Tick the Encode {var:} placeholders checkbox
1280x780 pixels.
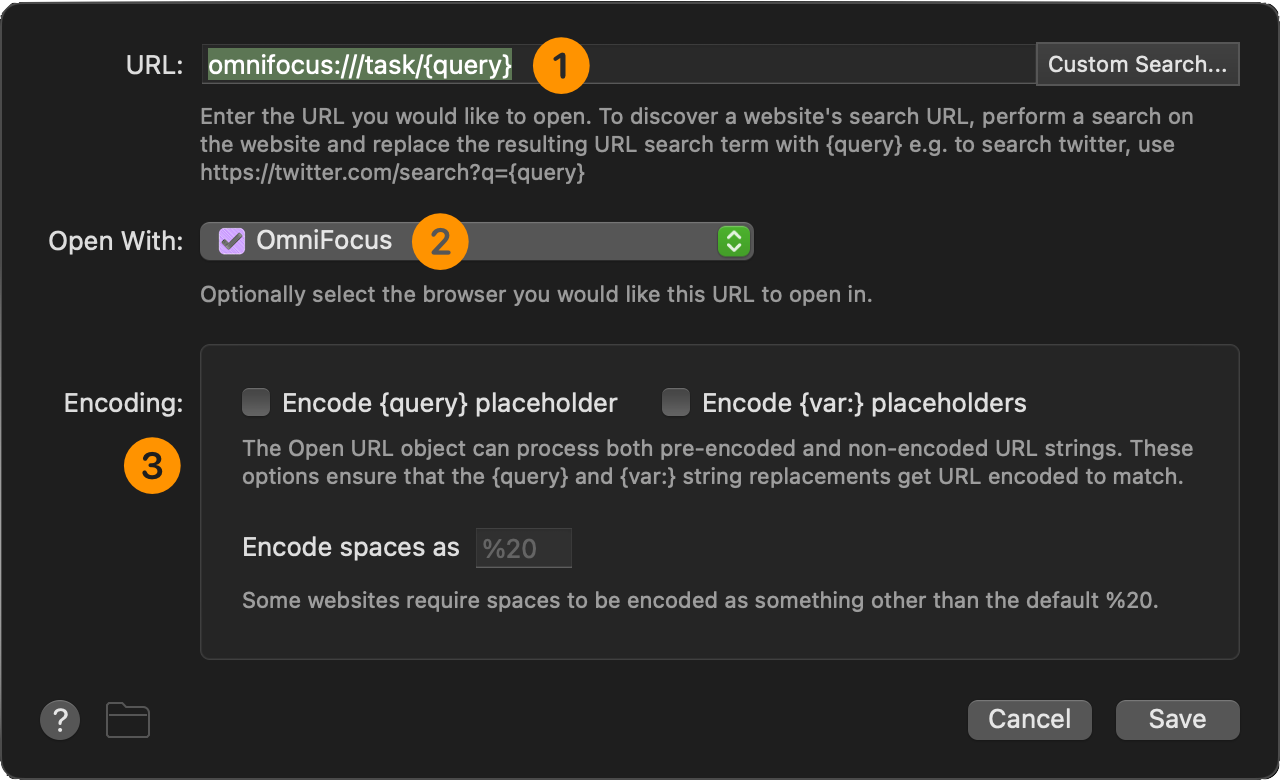[x=677, y=403]
